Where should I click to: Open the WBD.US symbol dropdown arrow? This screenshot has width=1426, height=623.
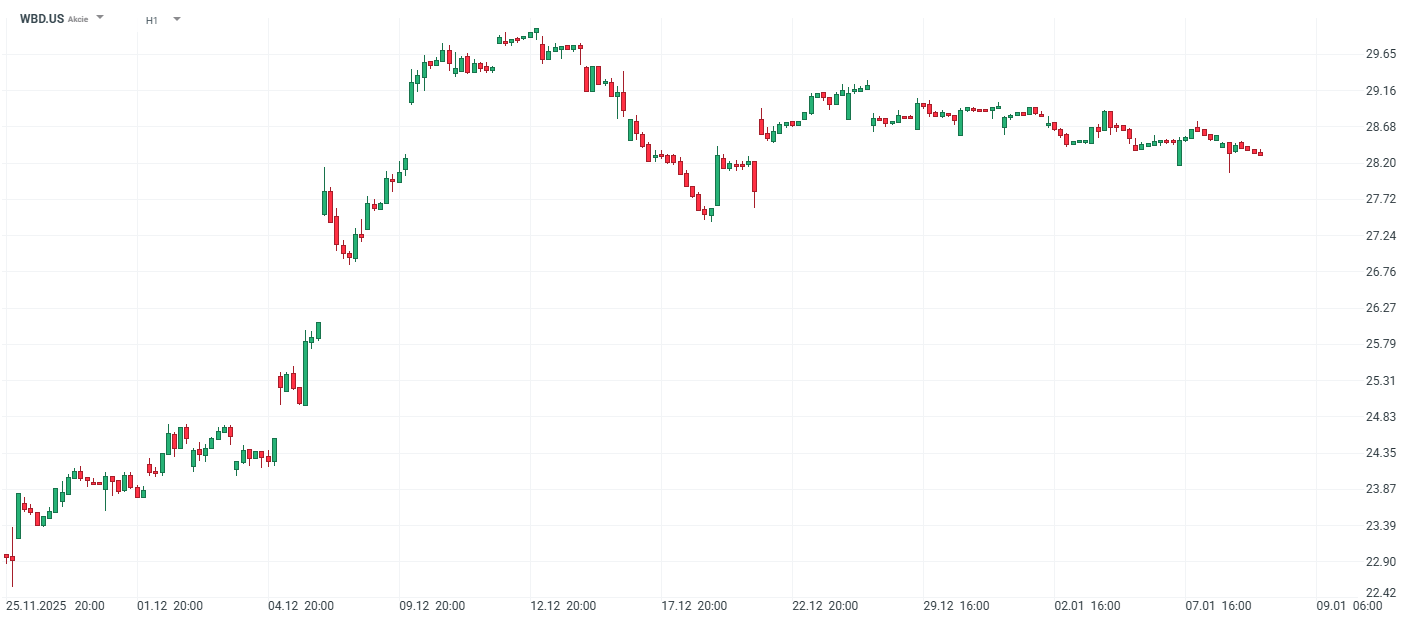[100, 18]
